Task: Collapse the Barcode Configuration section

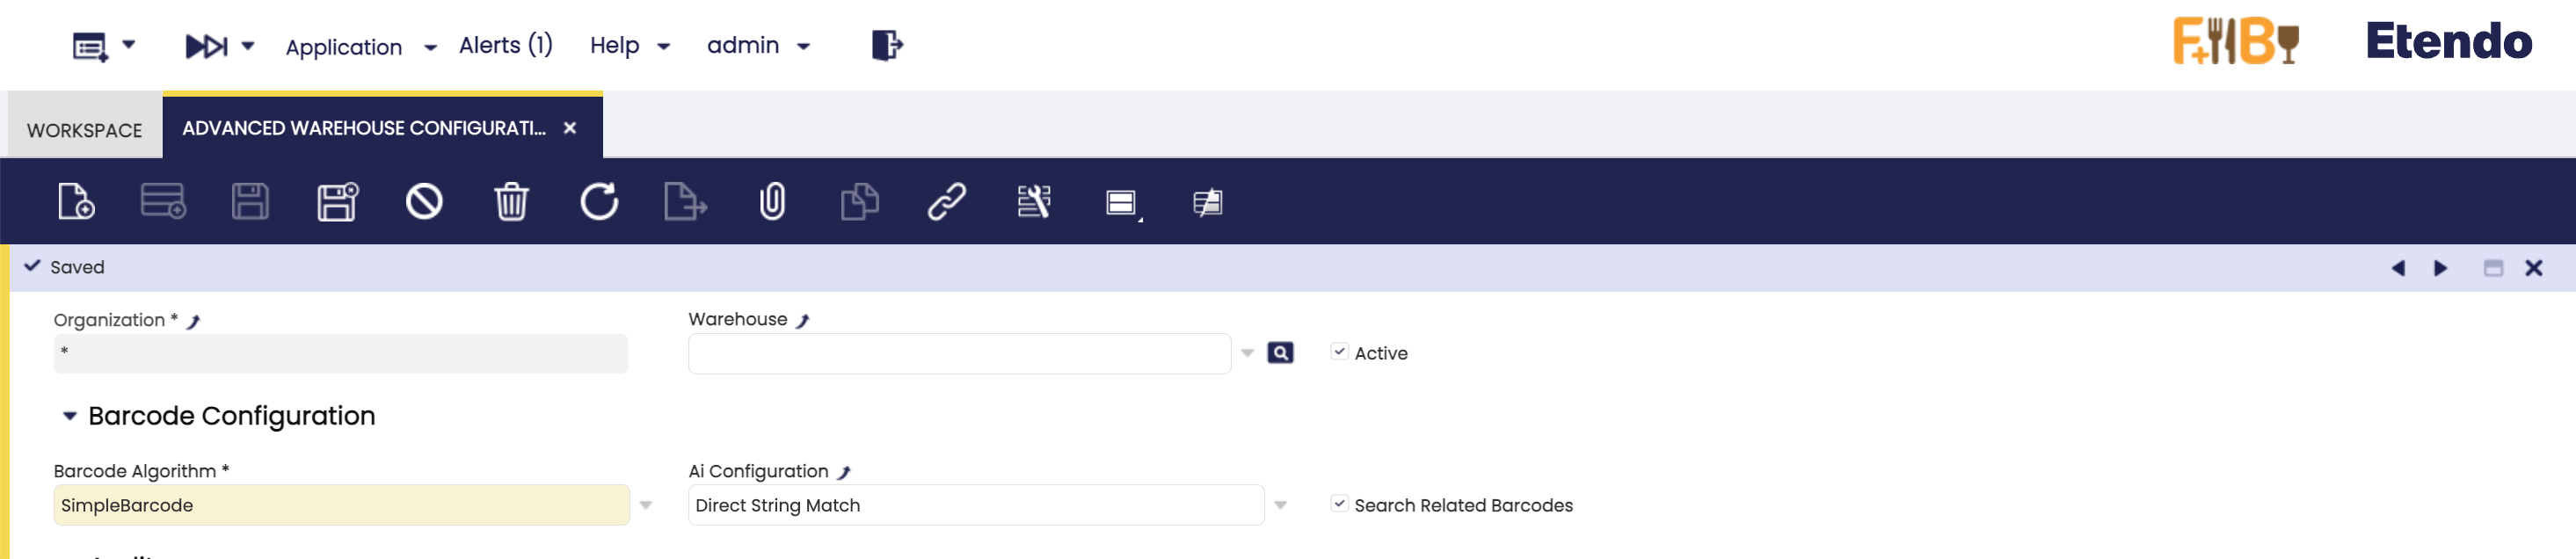Action: (70, 416)
